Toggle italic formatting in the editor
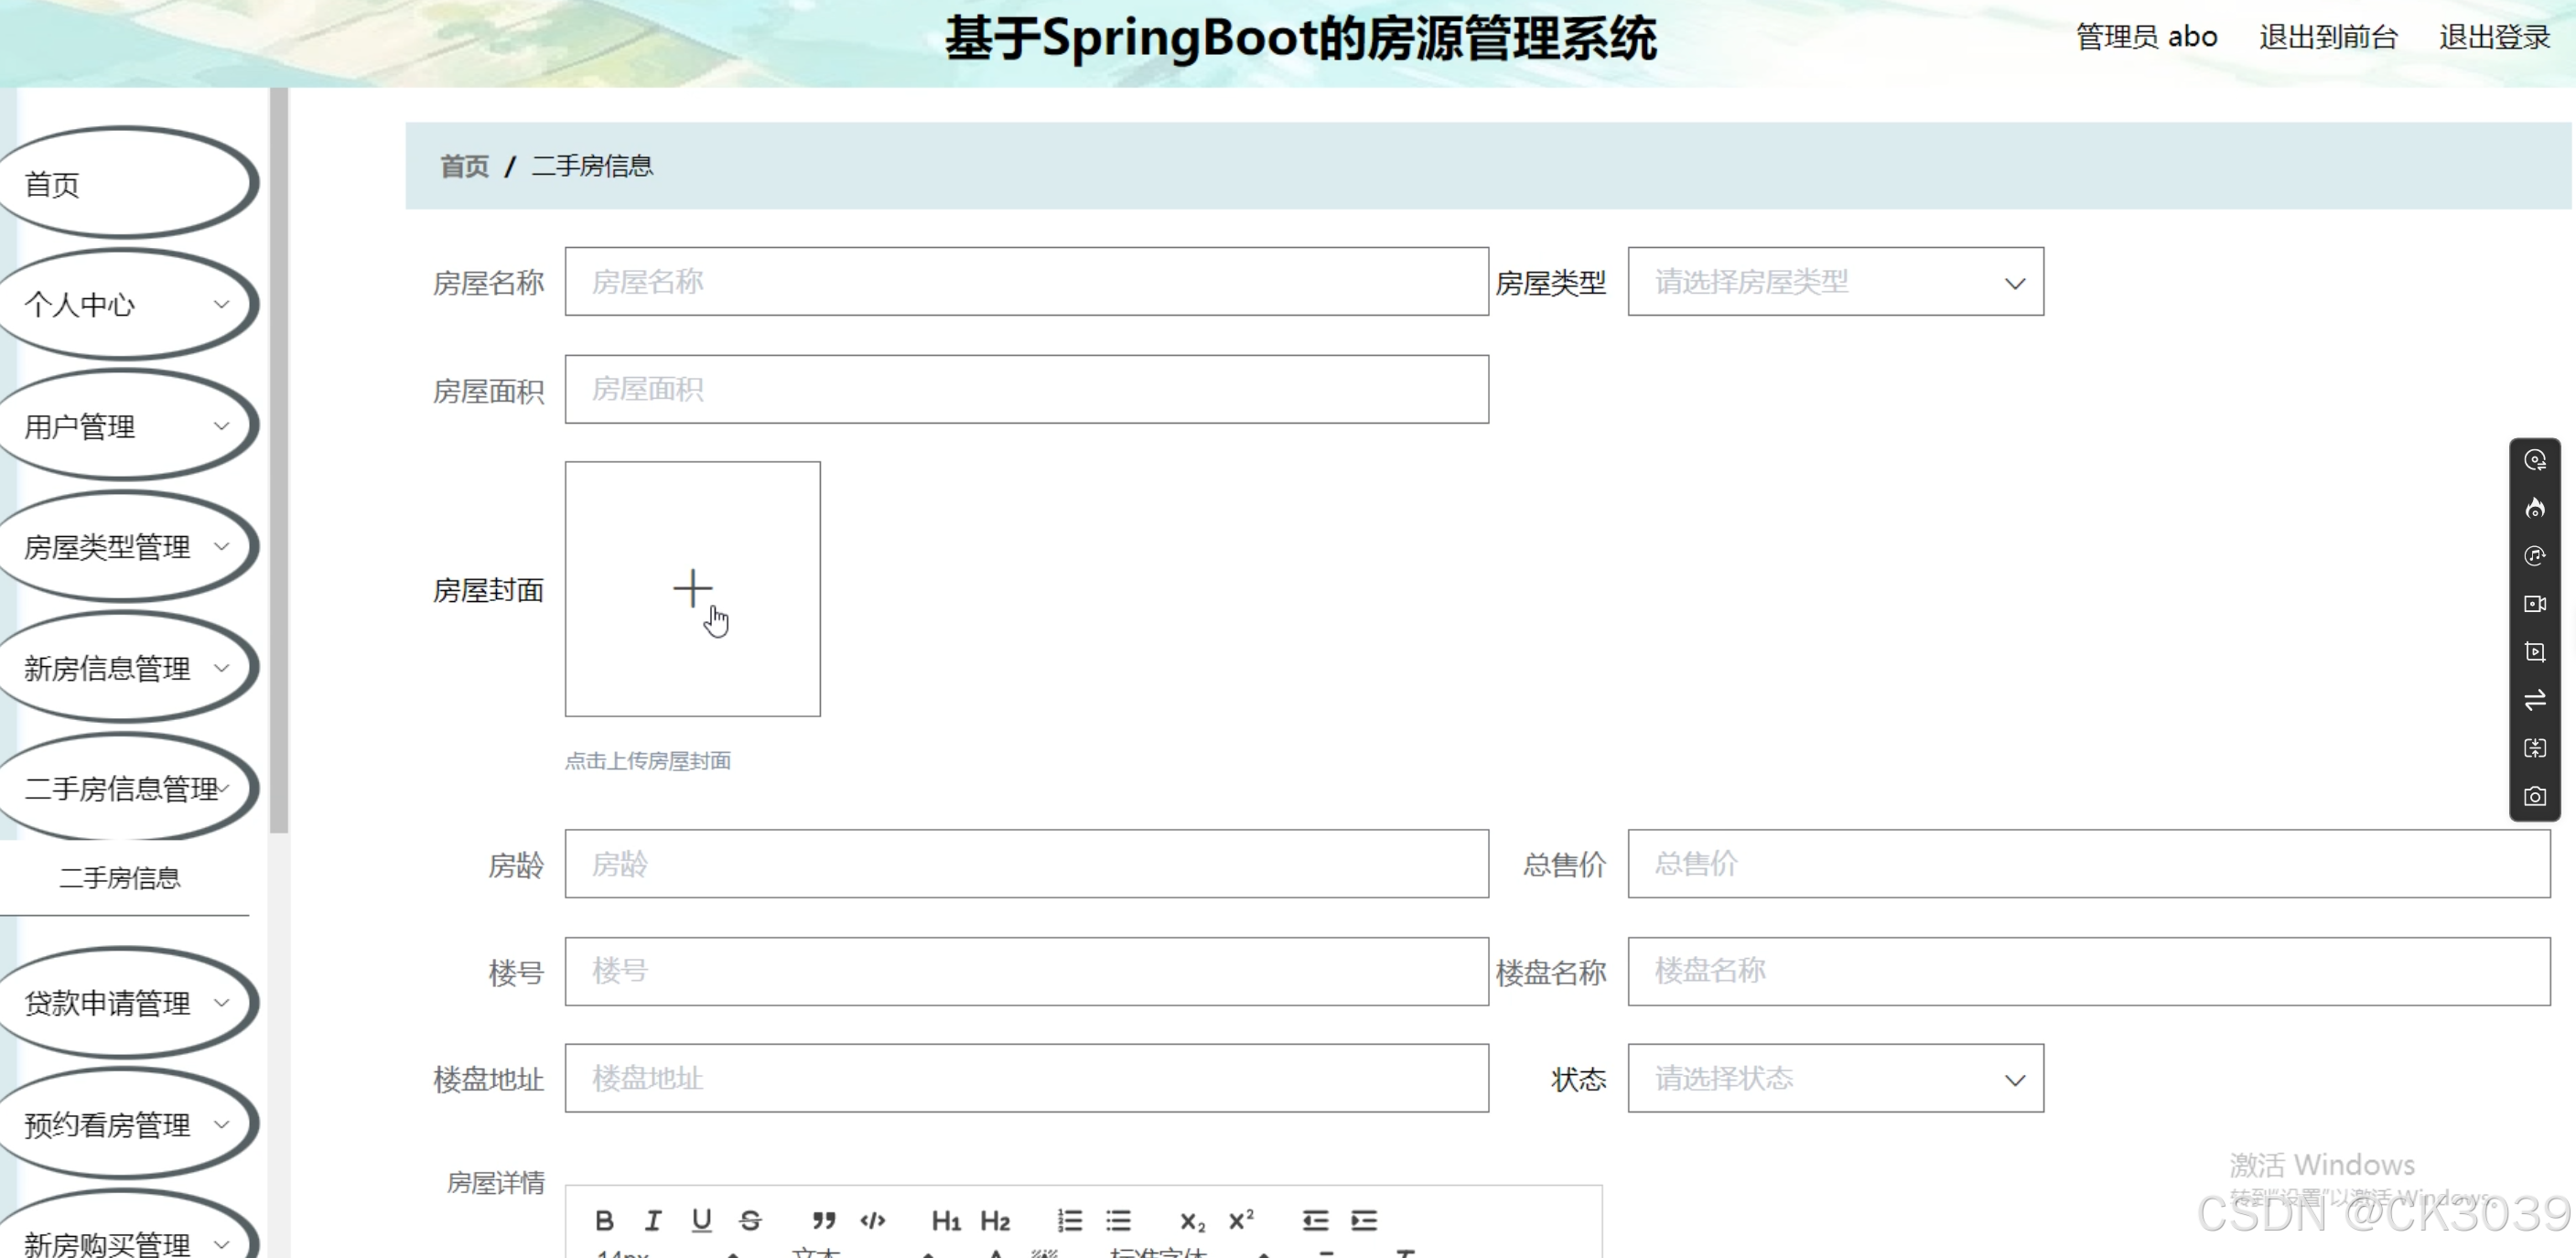The height and width of the screenshot is (1258, 2576). click(653, 1220)
